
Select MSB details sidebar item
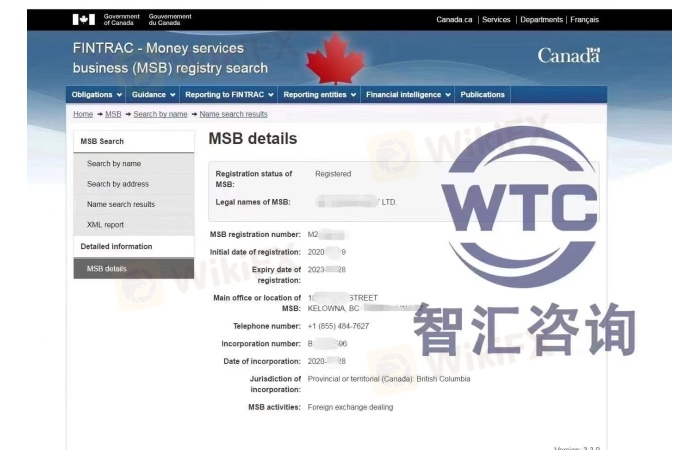pyautogui.click(x=106, y=268)
